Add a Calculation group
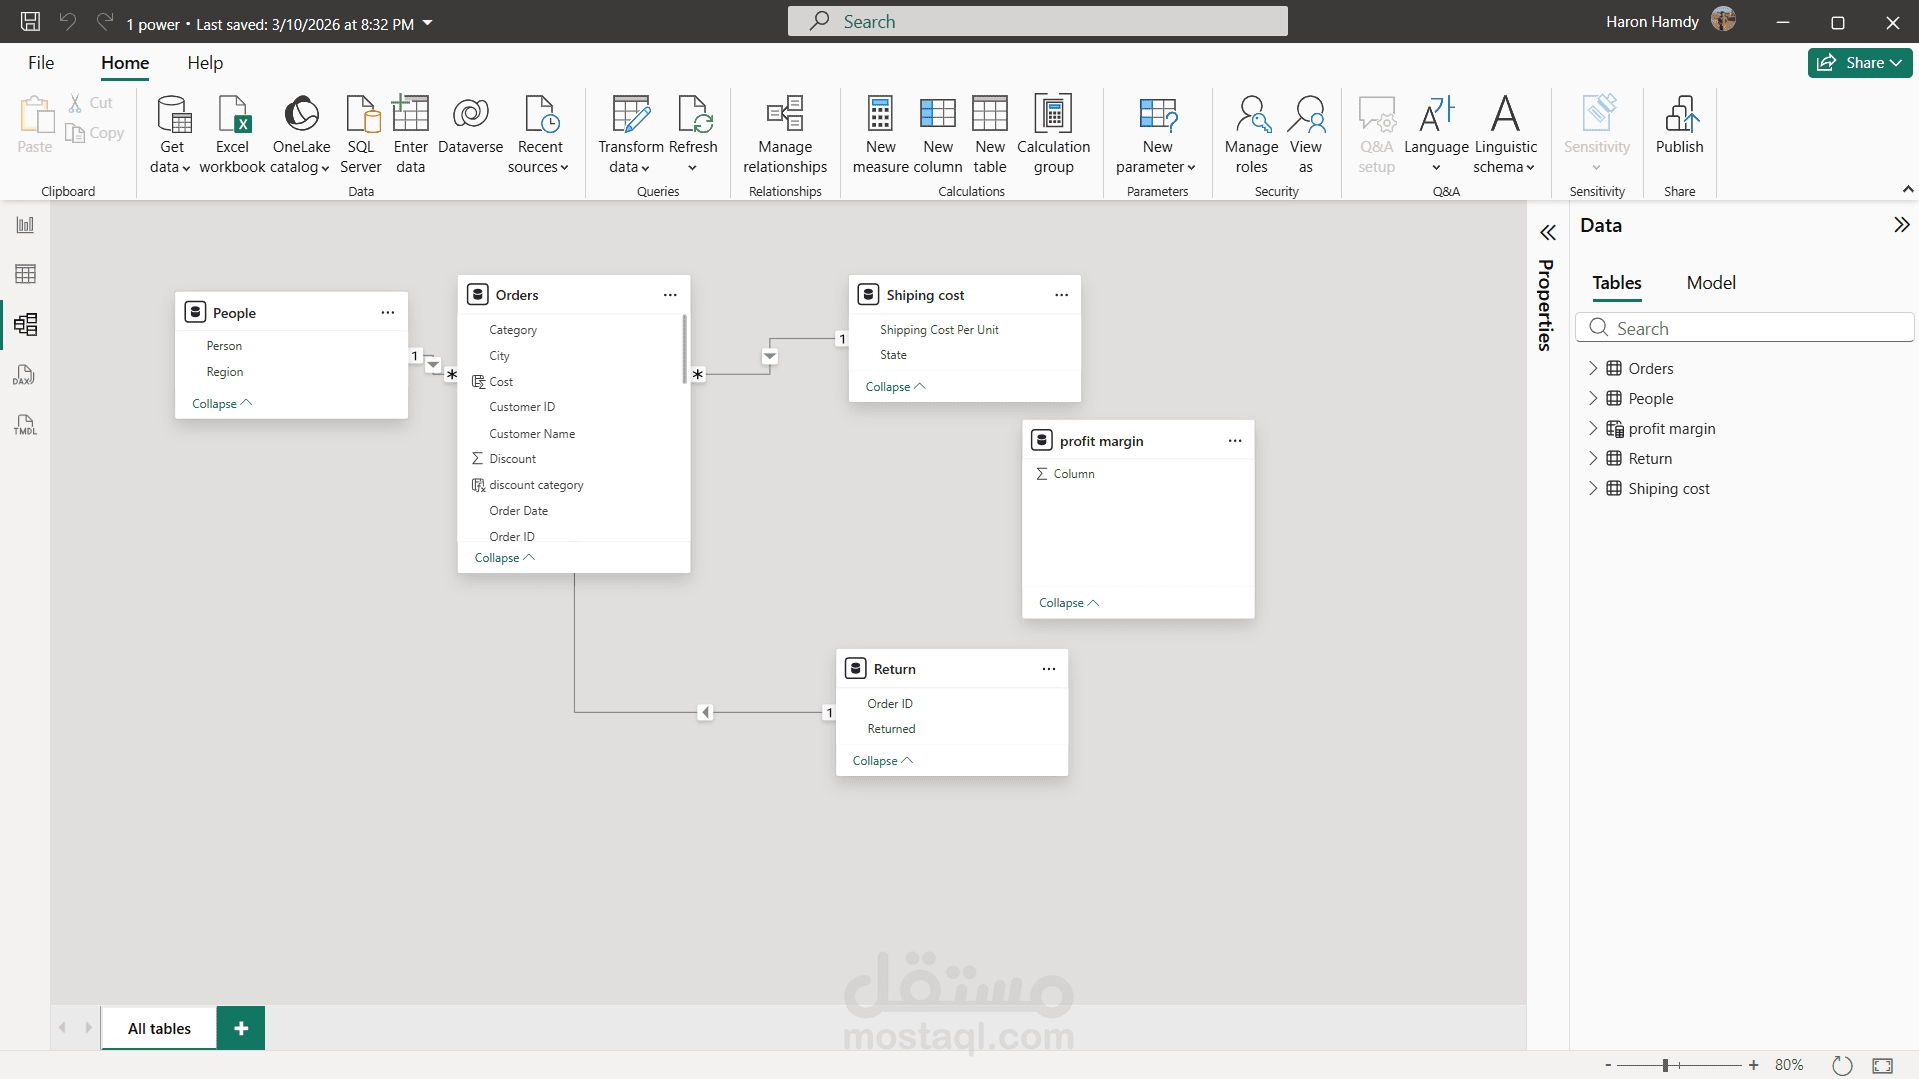 1053,135
